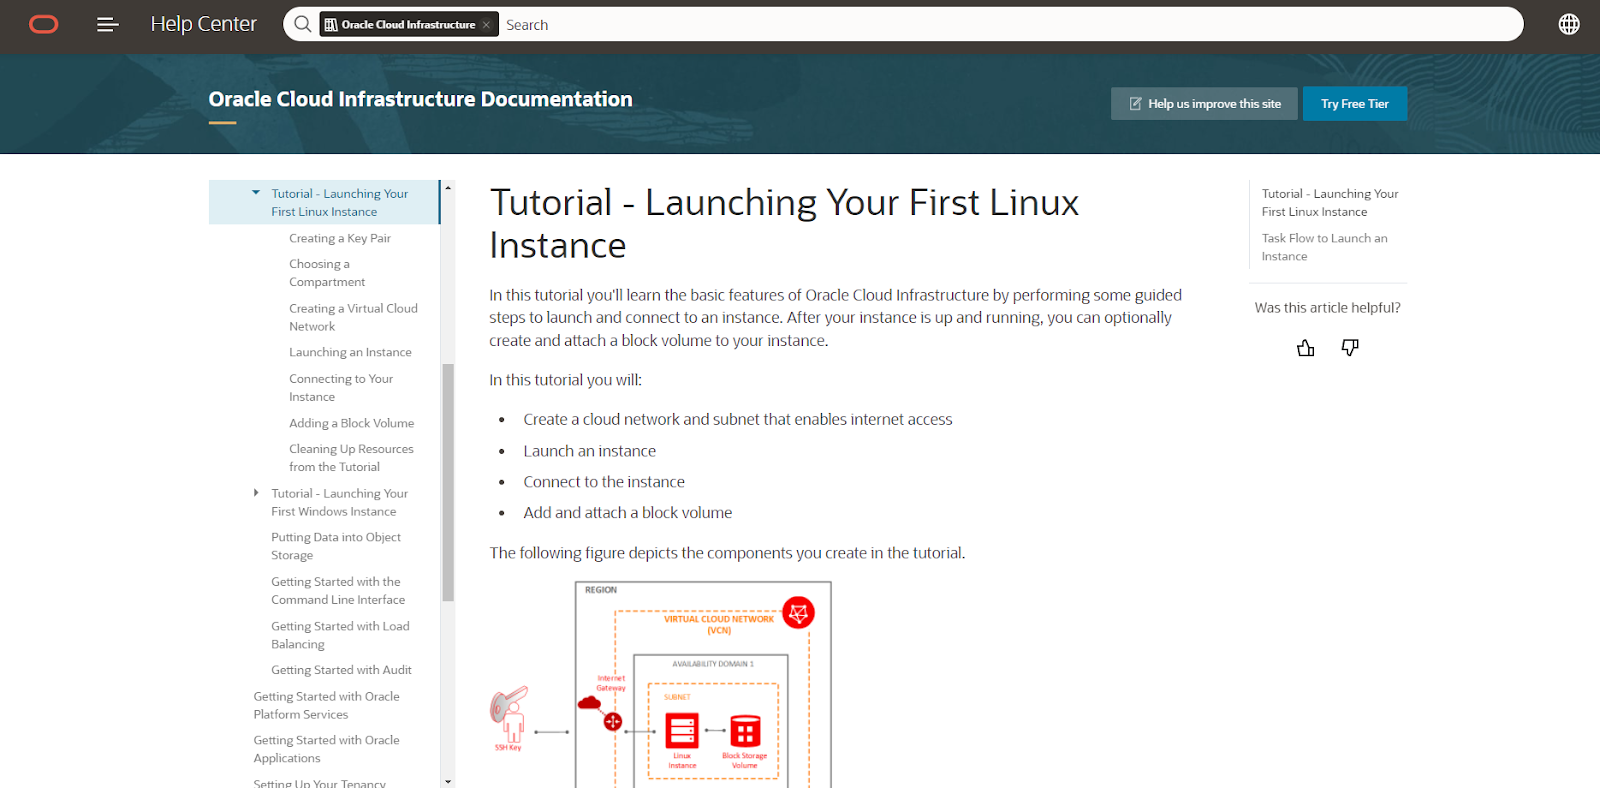
Task: Open the hamburger navigation menu
Action: [x=108, y=24]
